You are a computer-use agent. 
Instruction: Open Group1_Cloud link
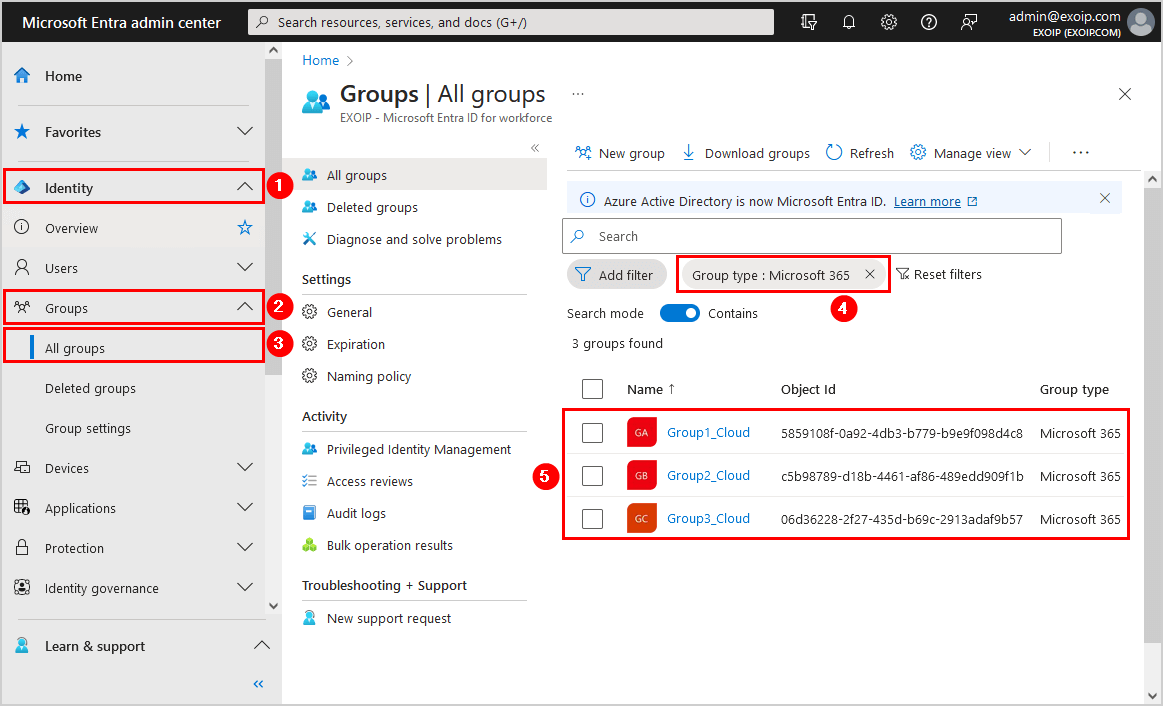coord(708,432)
